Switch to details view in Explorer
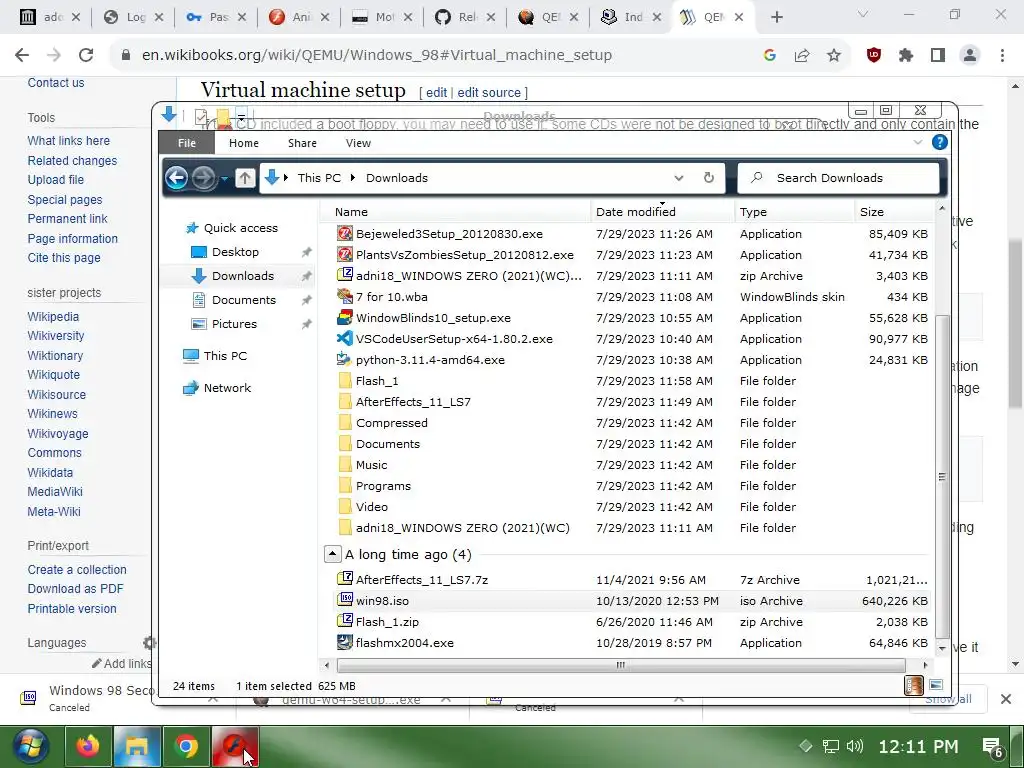The width and height of the screenshot is (1024, 768). [914, 685]
